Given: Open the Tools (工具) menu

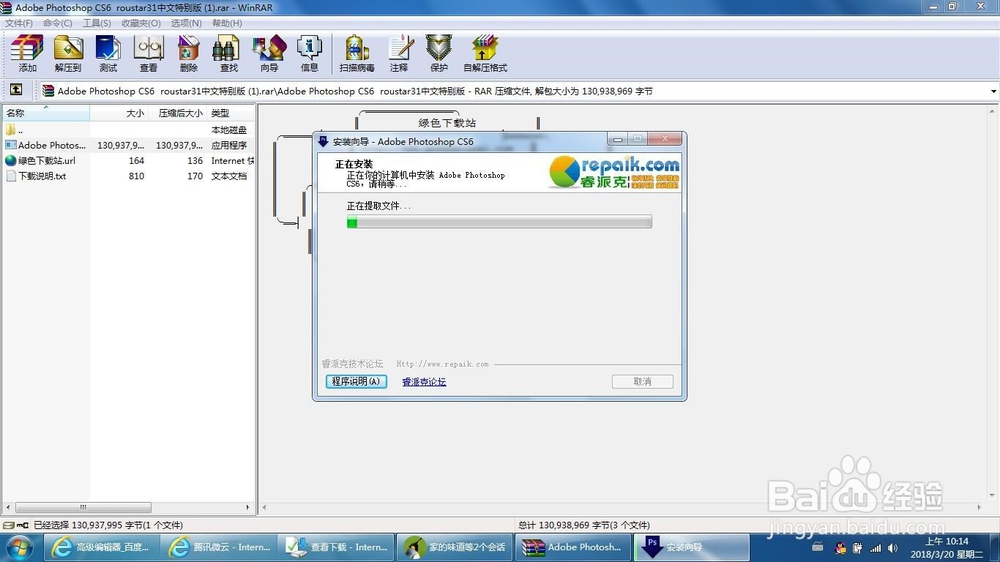Looking at the screenshot, I should 96,23.
